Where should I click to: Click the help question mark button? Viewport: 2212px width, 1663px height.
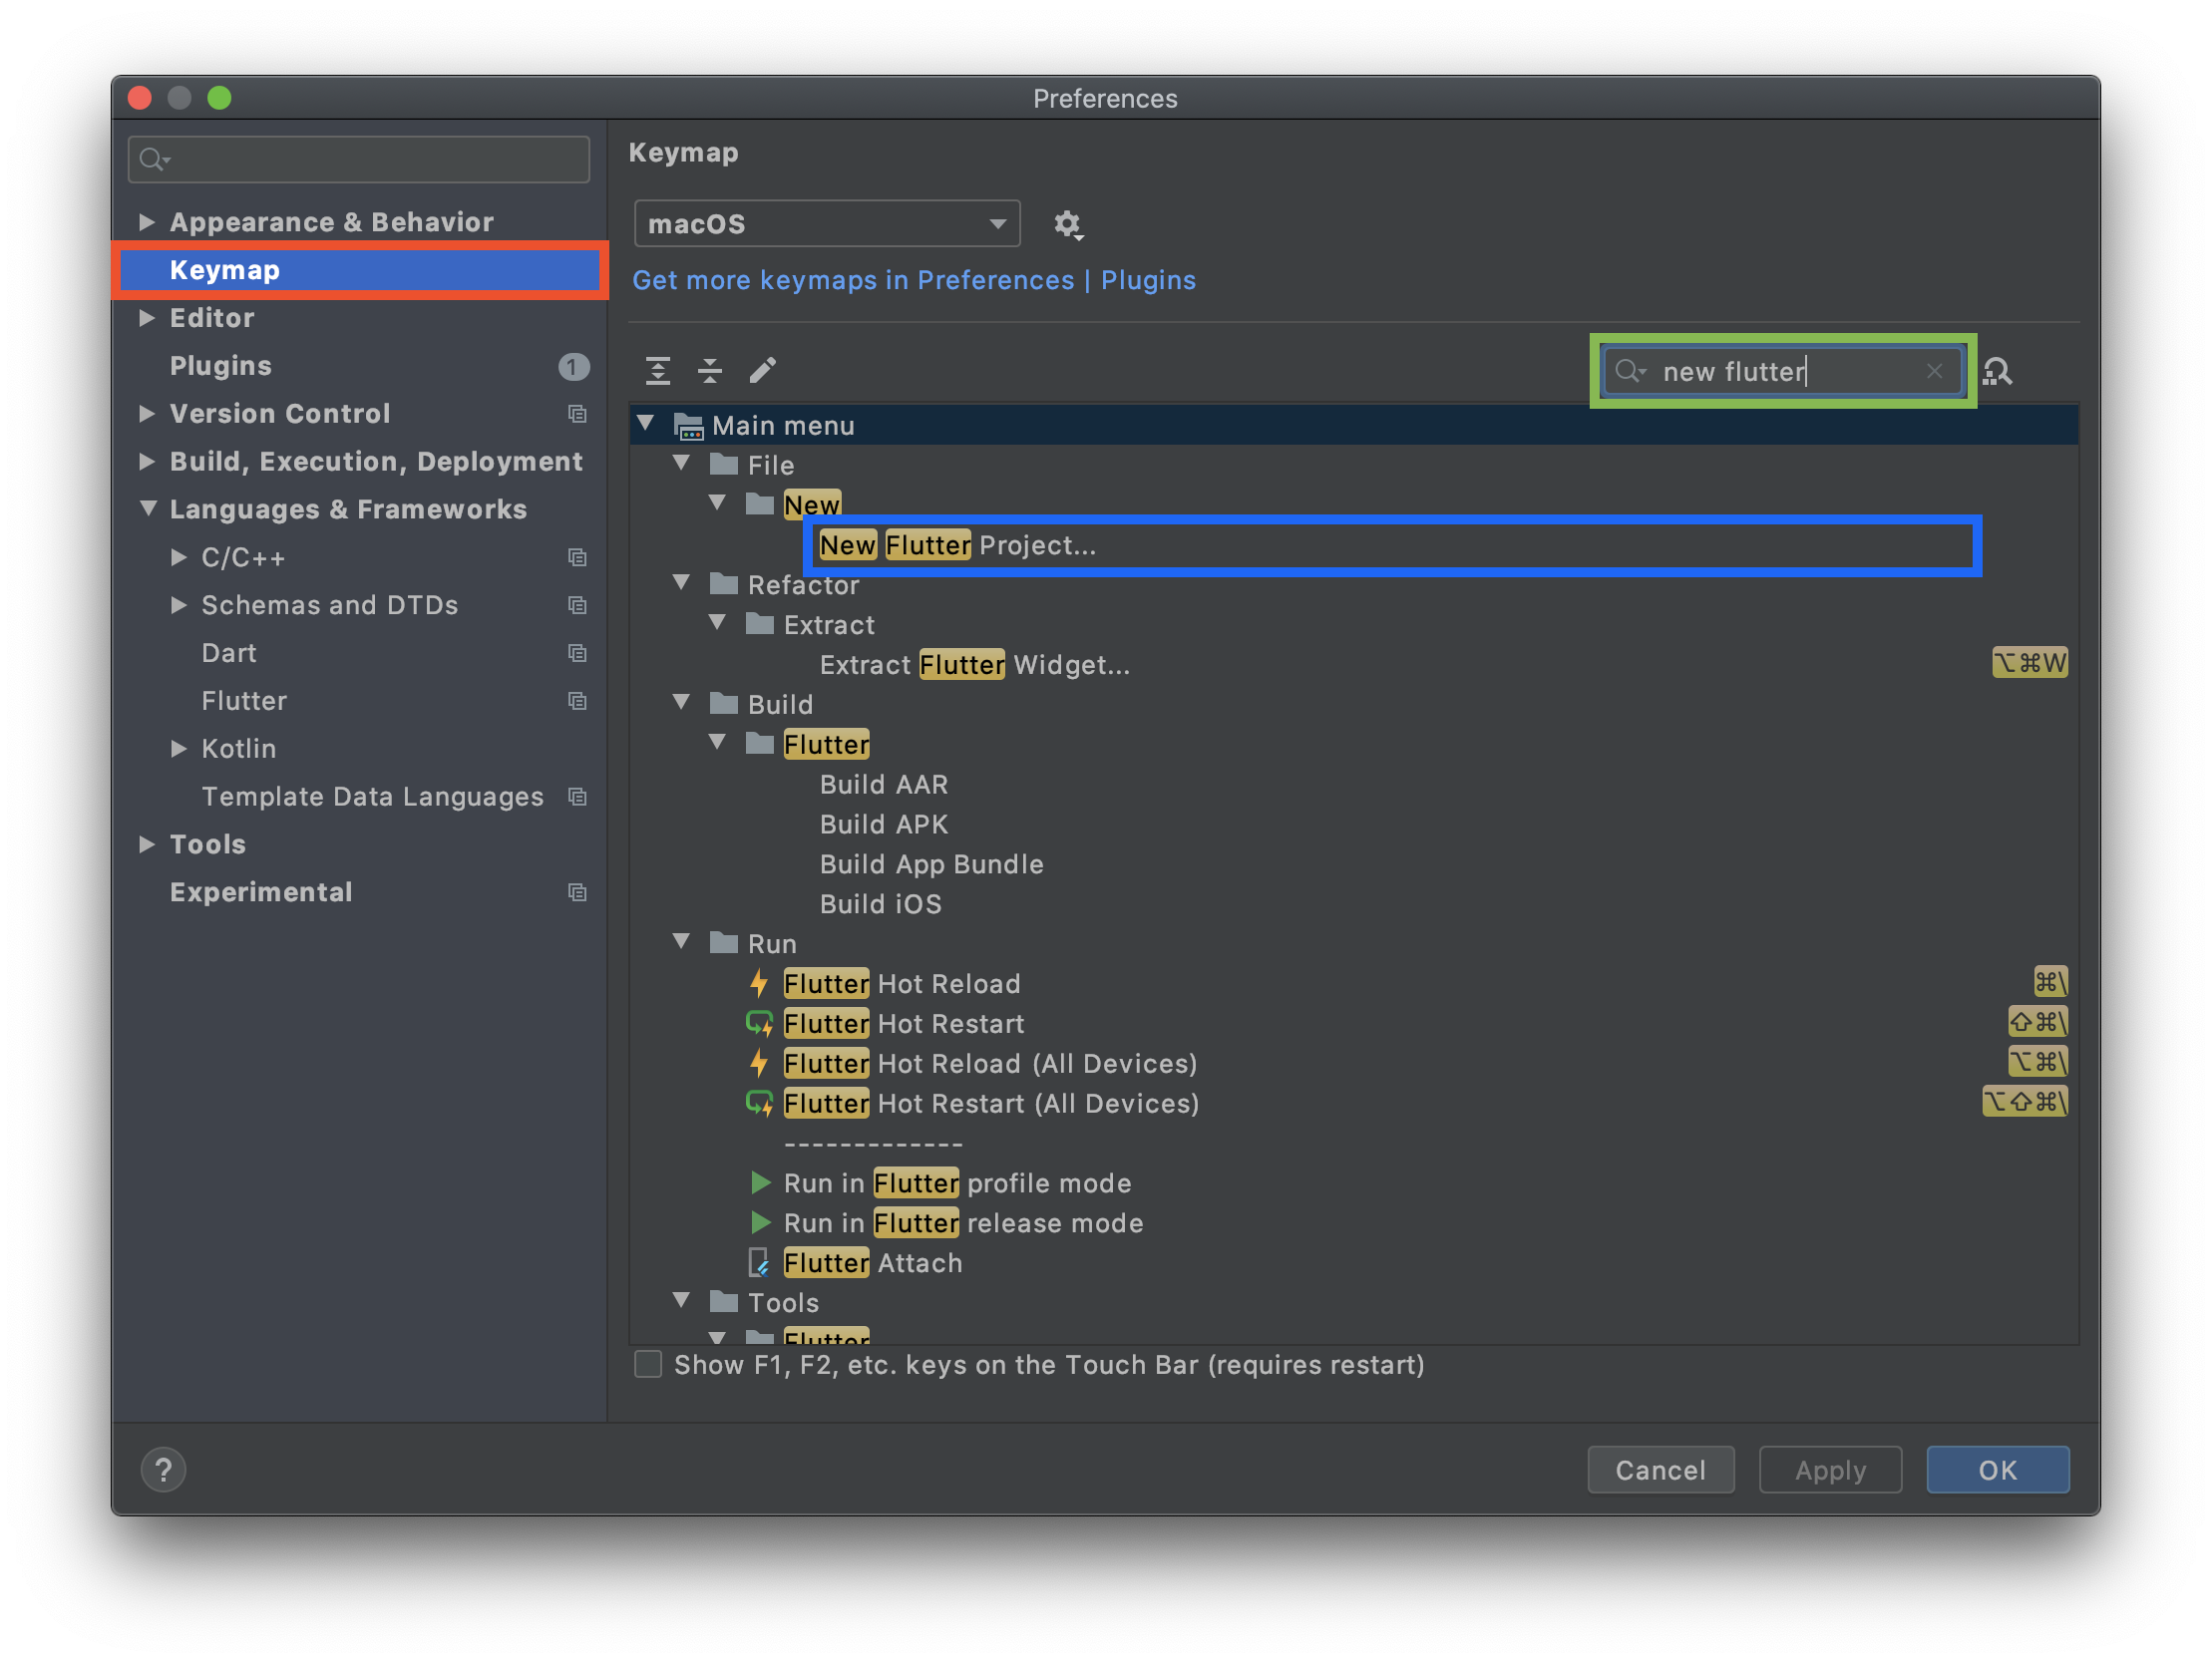click(163, 1469)
